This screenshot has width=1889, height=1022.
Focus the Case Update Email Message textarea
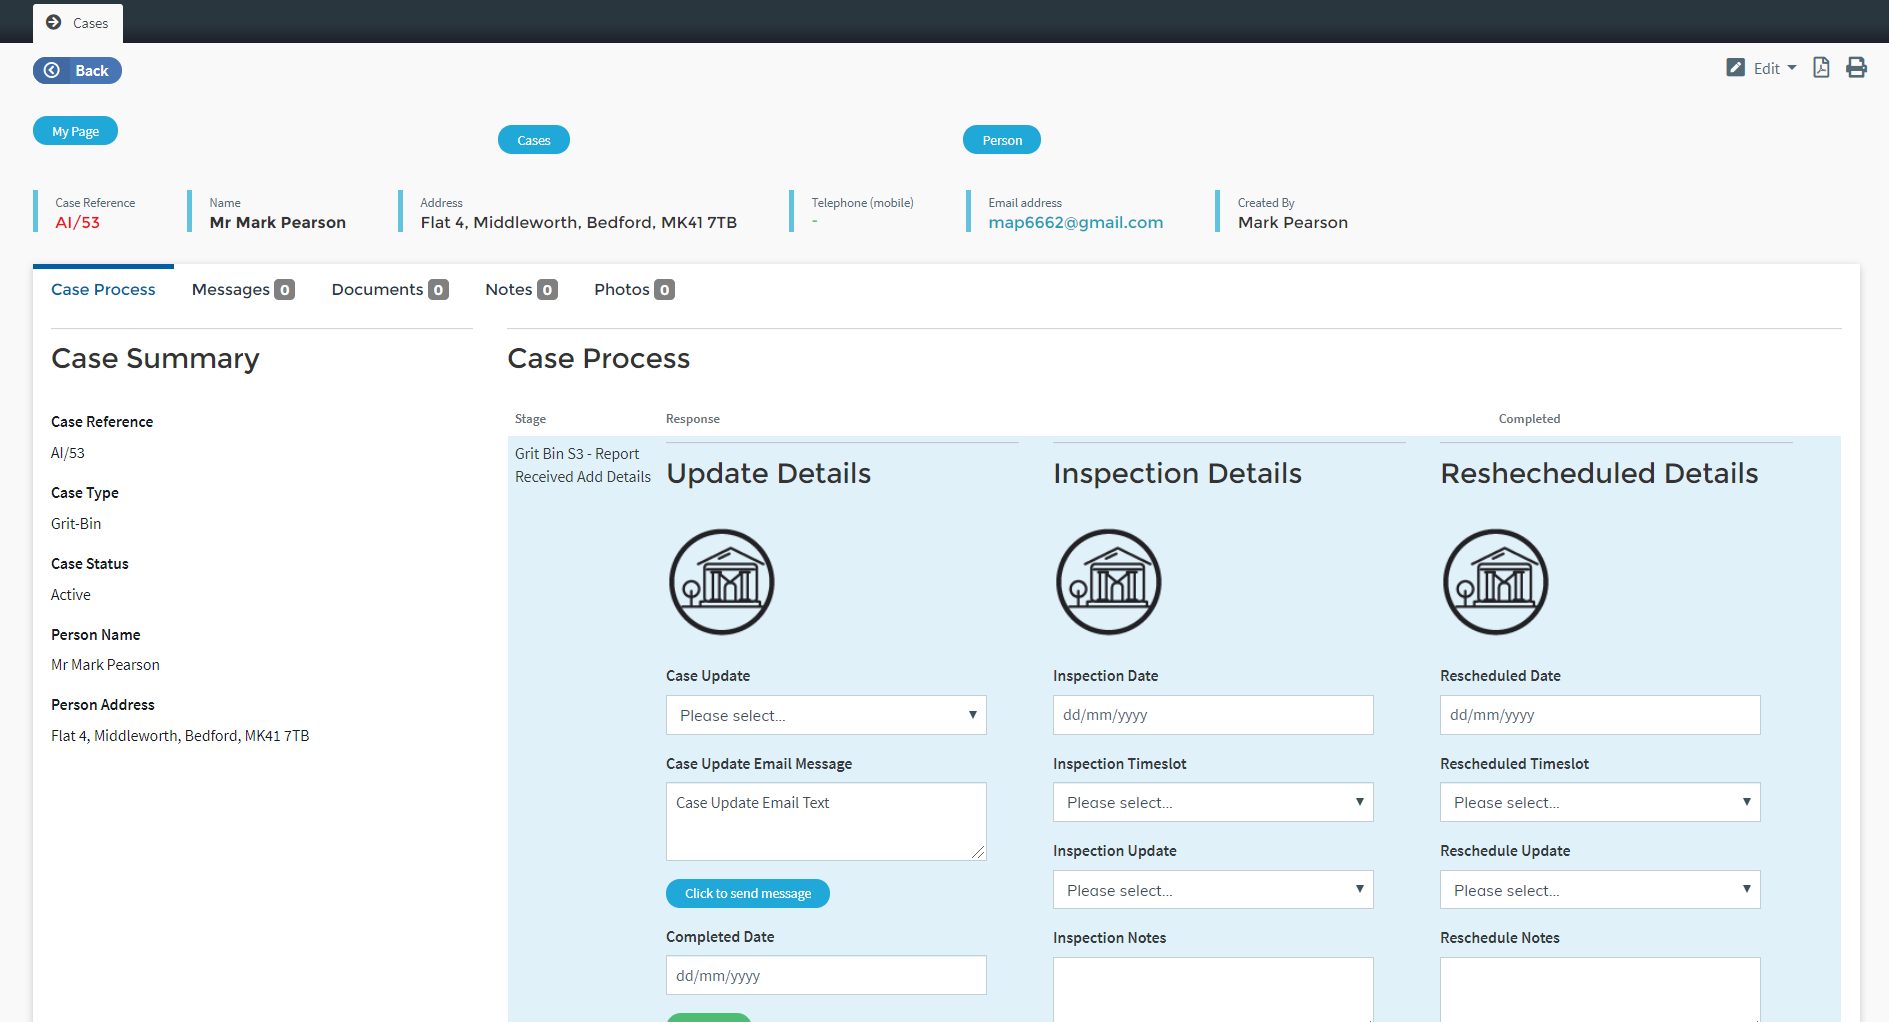825,821
